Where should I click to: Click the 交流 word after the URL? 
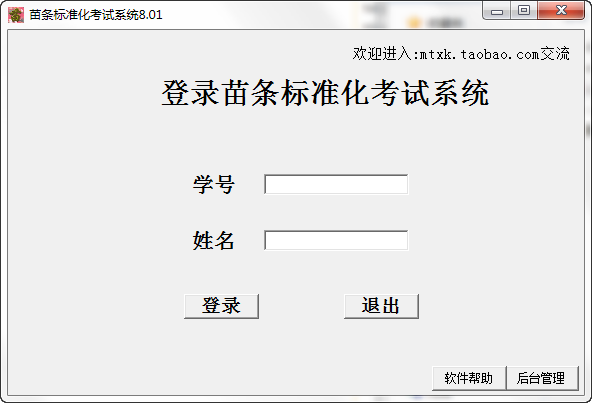pos(555,54)
